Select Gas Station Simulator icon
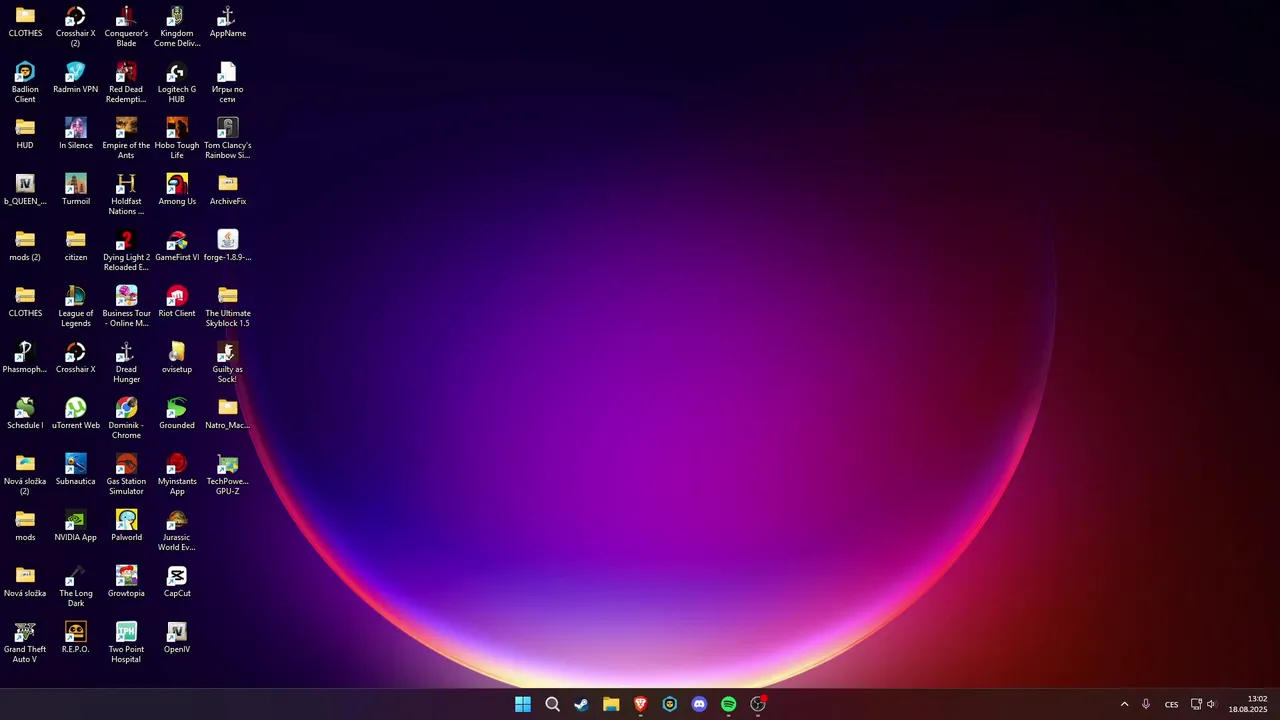Viewport: 1280px width, 720px height. 126,475
